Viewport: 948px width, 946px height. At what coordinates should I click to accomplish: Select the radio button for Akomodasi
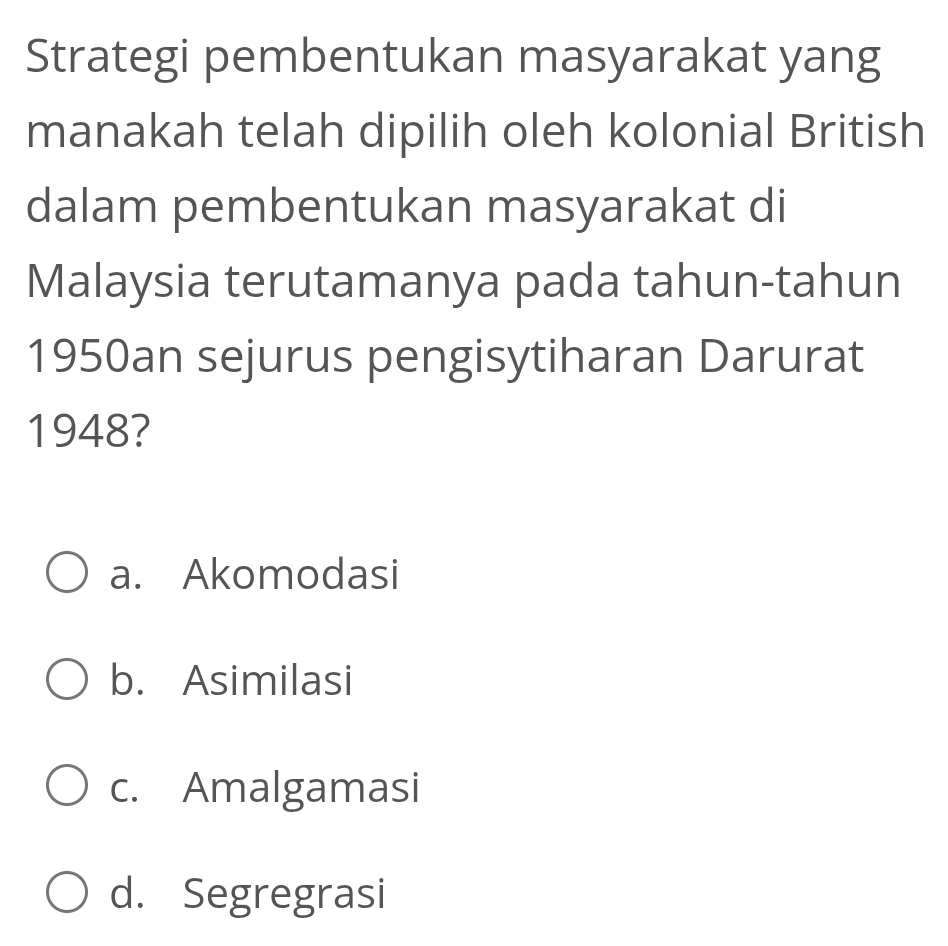click(x=68, y=574)
